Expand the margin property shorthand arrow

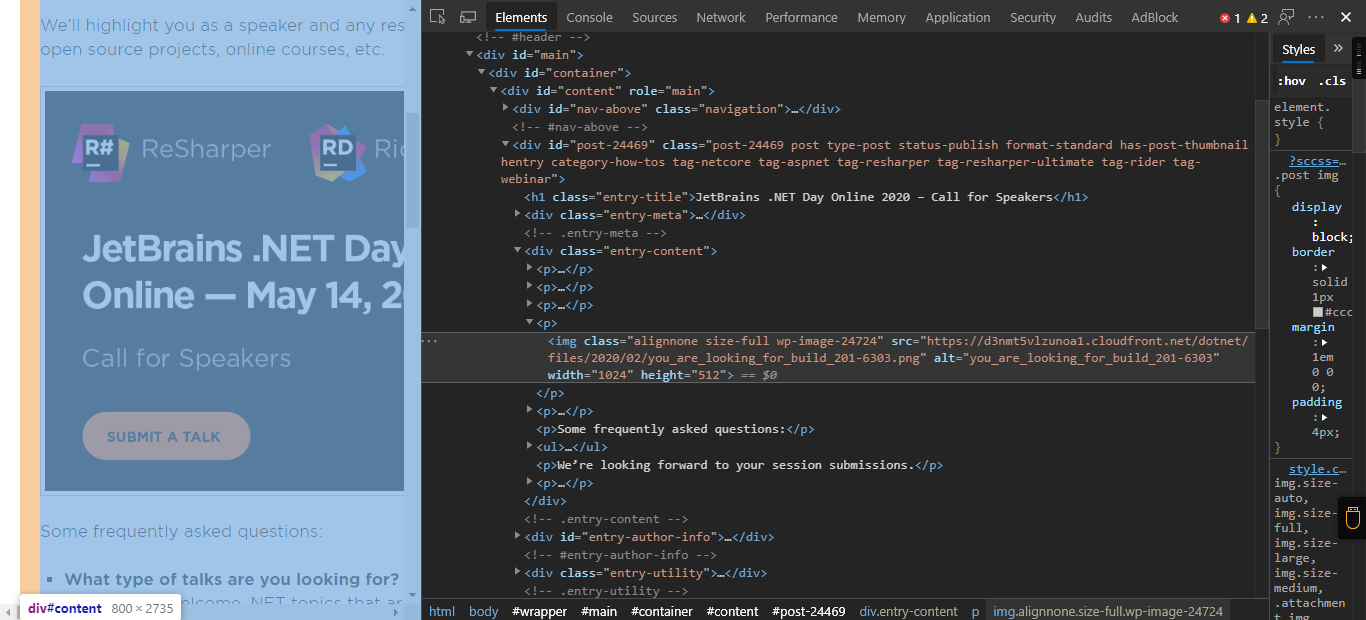point(1324,342)
